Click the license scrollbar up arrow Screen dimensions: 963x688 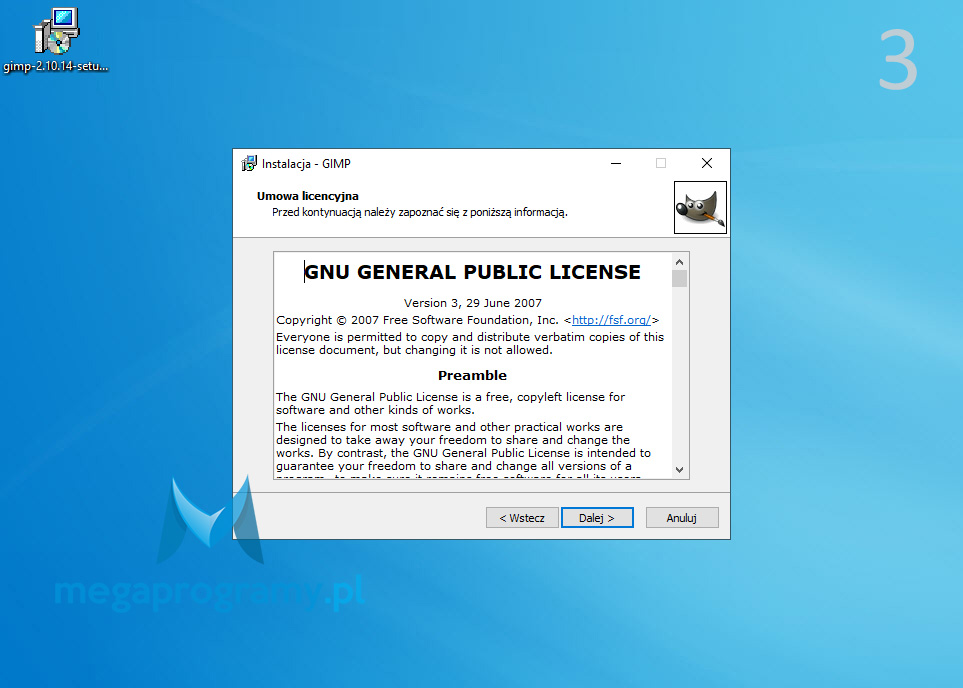tap(679, 262)
